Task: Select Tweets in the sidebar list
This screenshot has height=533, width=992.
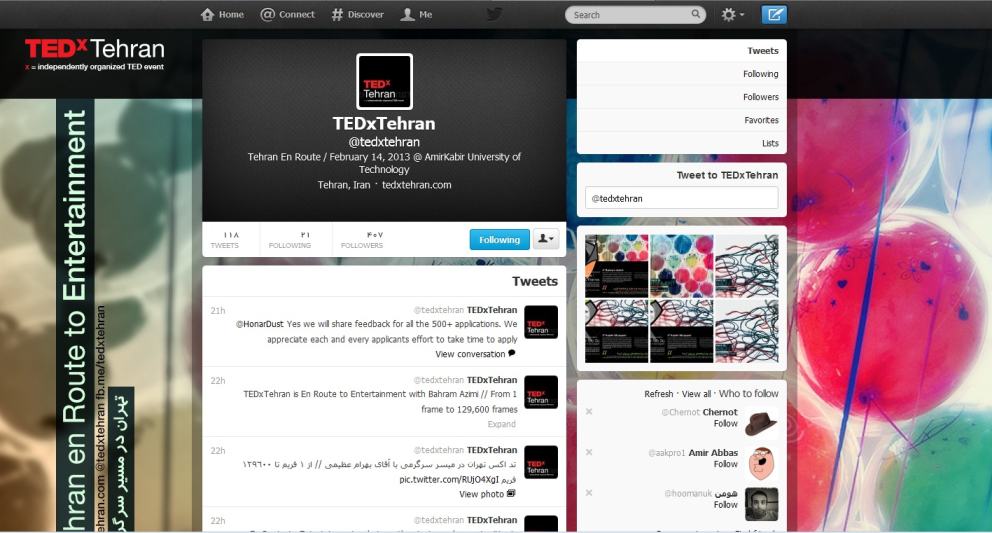Action: tap(682, 51)
